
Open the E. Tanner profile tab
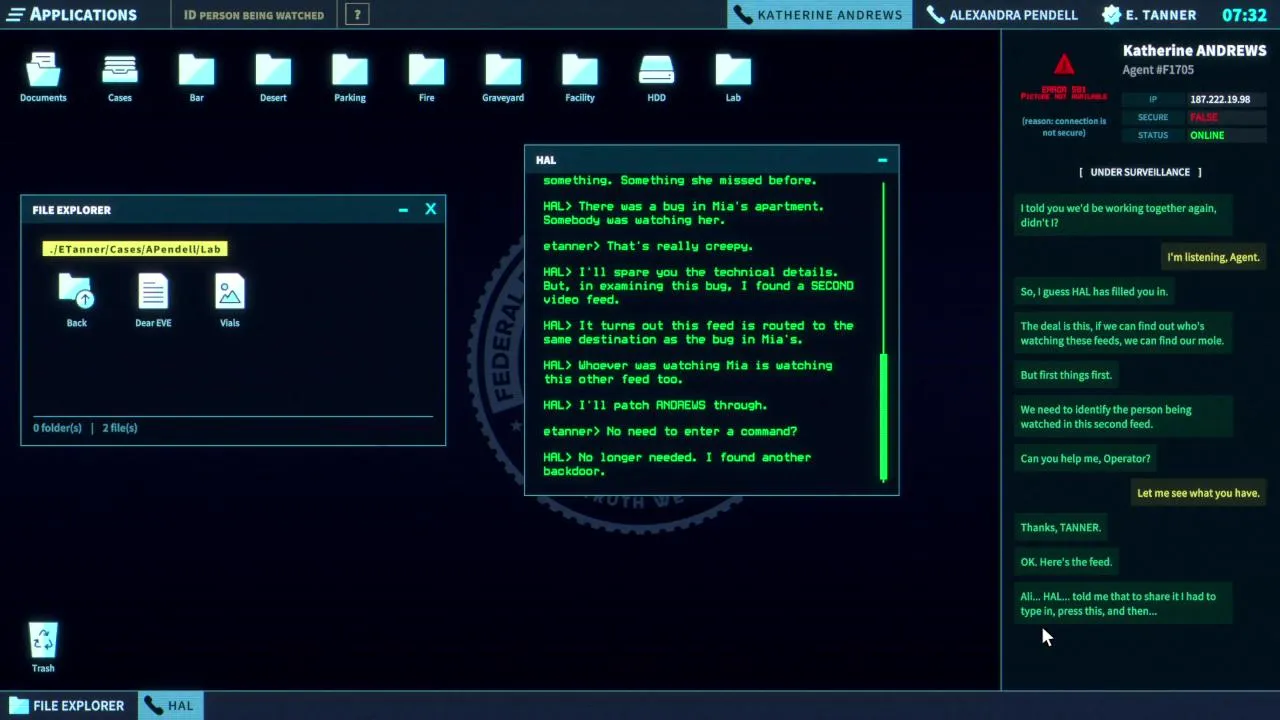(x=1148, y=14)
